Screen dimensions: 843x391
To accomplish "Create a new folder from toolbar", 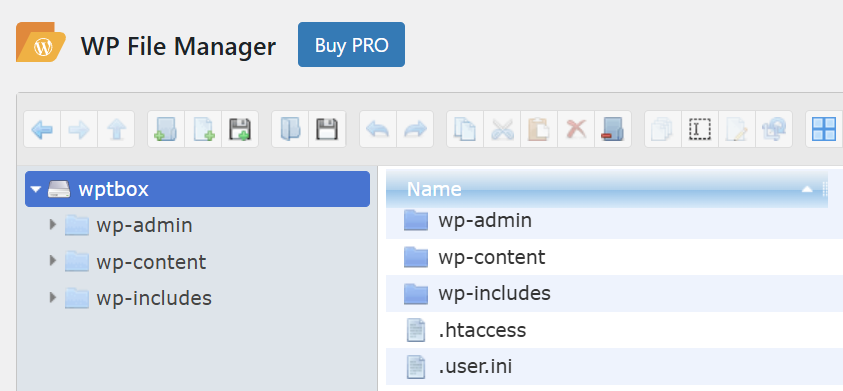I will click(166, 129).
